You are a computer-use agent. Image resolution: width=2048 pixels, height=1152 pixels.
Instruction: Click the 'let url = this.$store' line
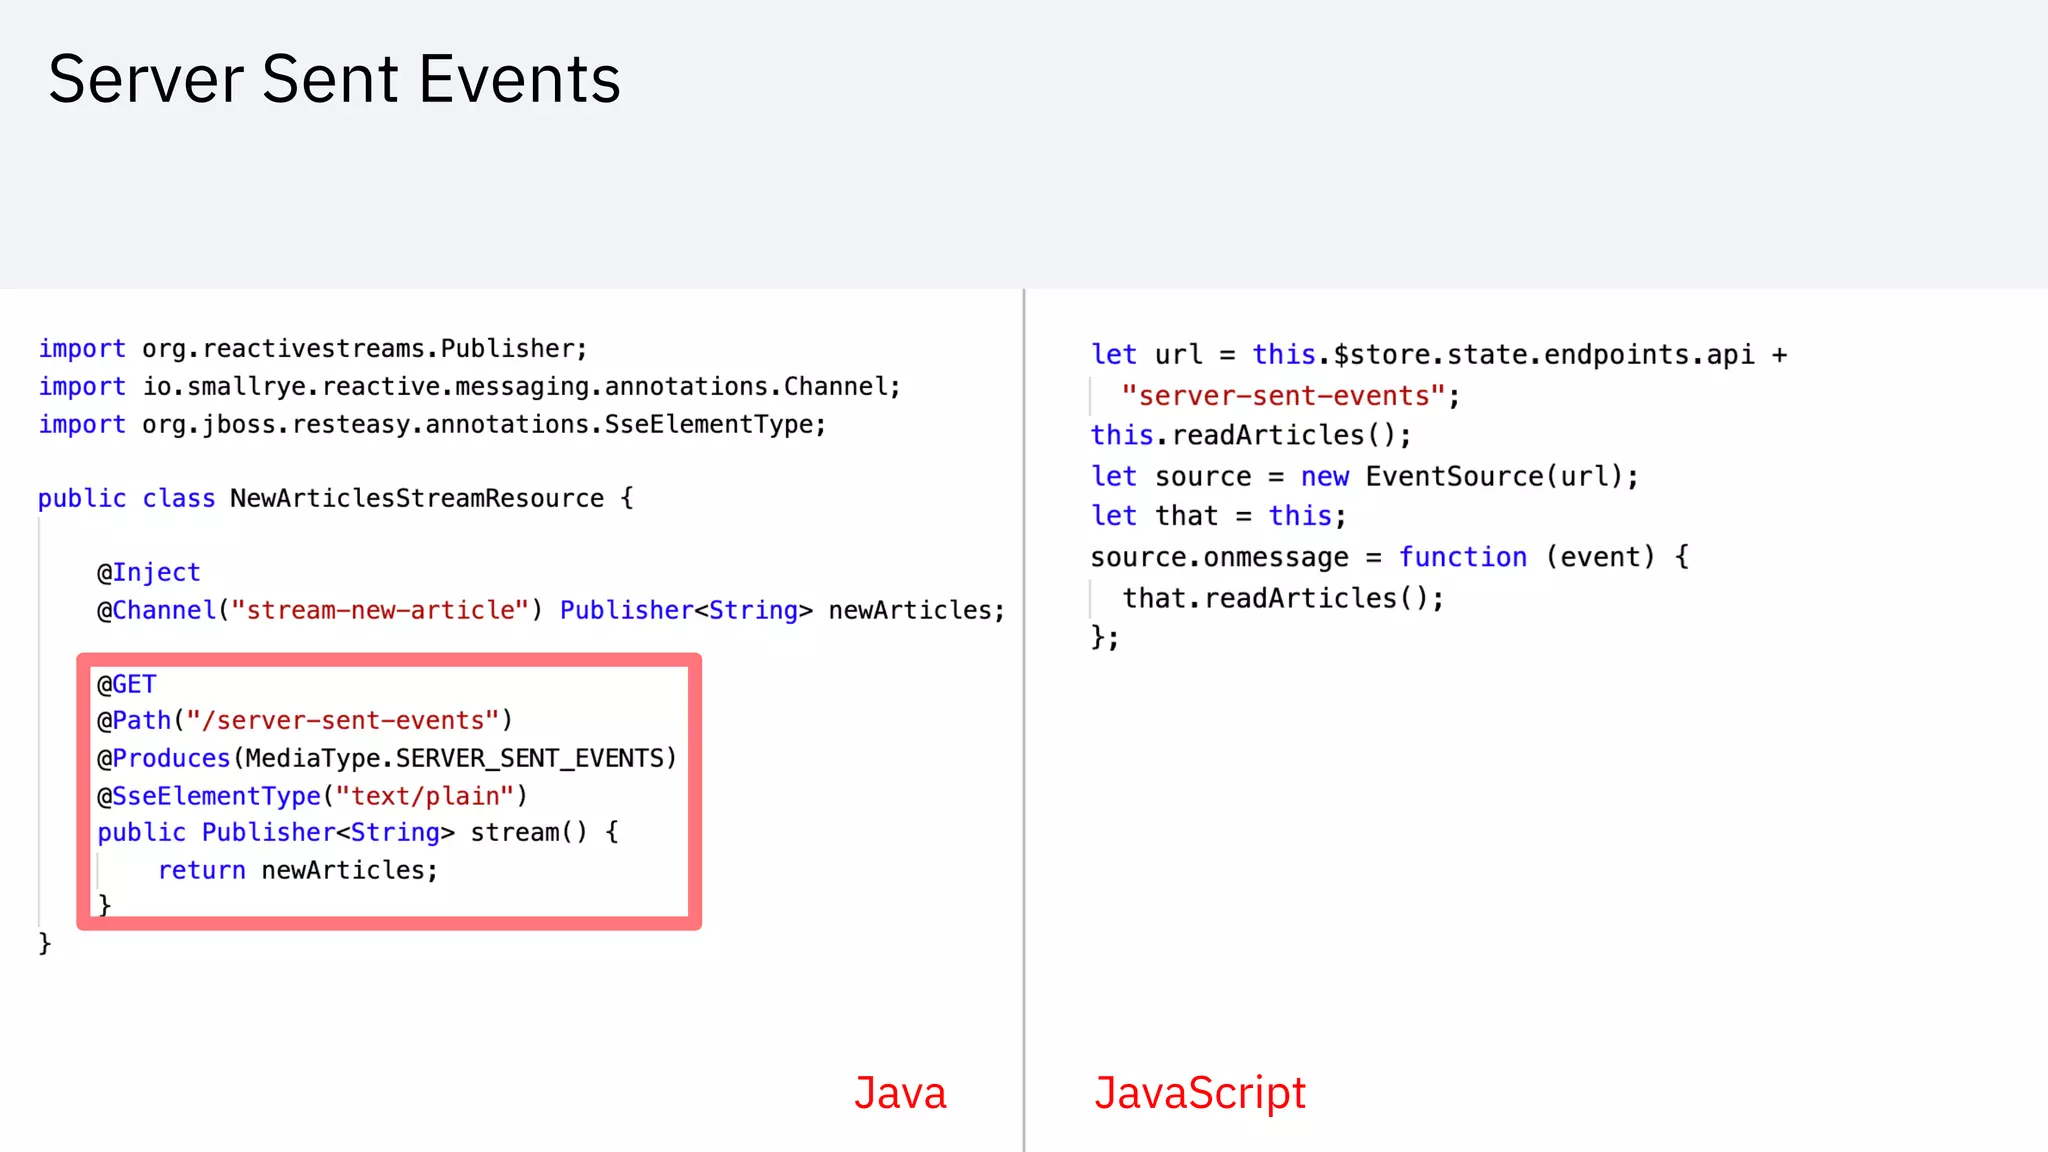[x=1439, y=355]
